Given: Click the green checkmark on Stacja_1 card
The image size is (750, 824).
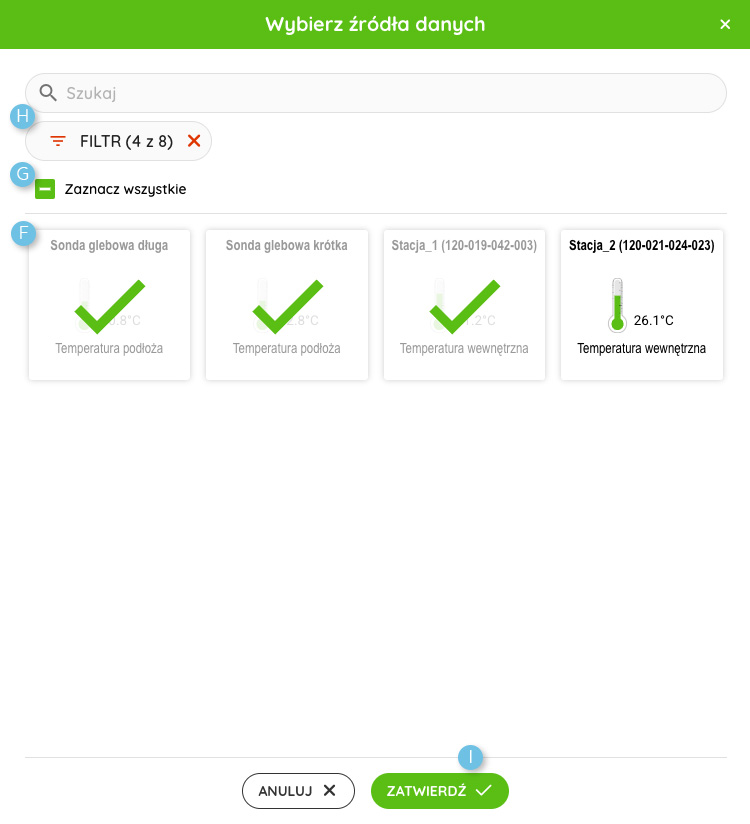Looking at the screenshot, I should tap(465, 306).
